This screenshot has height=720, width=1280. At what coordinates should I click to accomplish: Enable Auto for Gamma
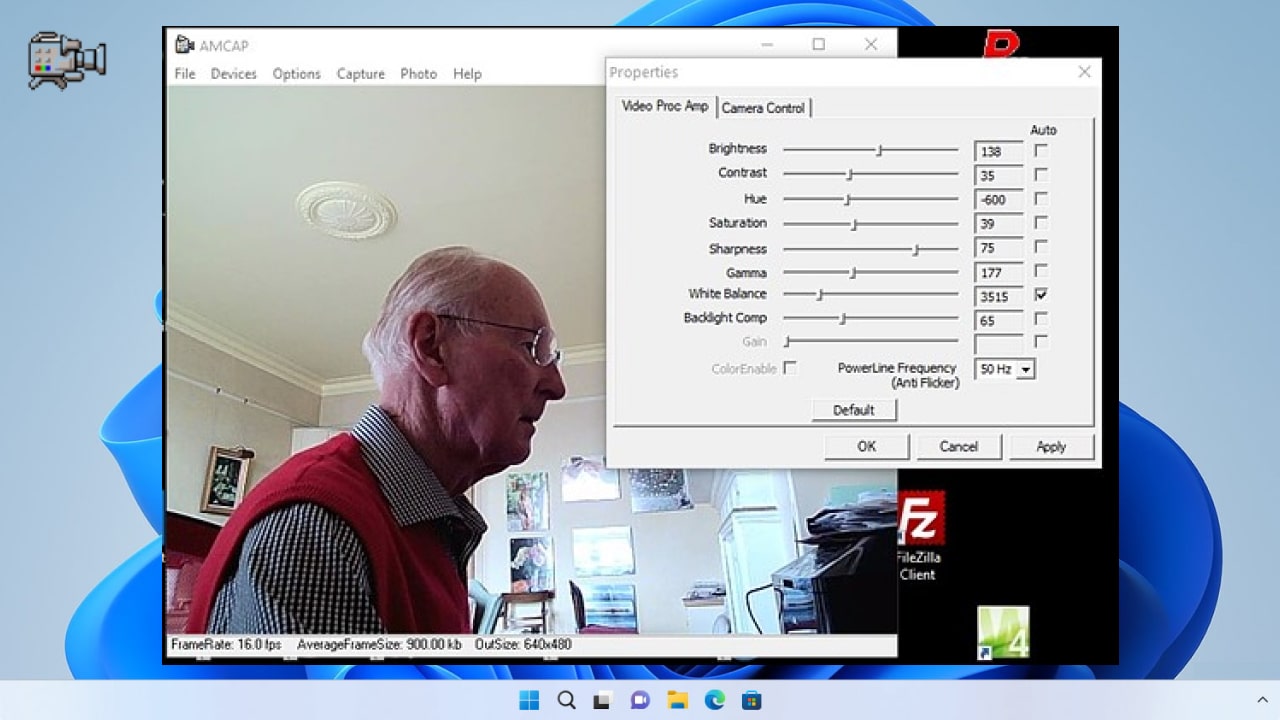pyautogui.click(x=1041, y=271)
